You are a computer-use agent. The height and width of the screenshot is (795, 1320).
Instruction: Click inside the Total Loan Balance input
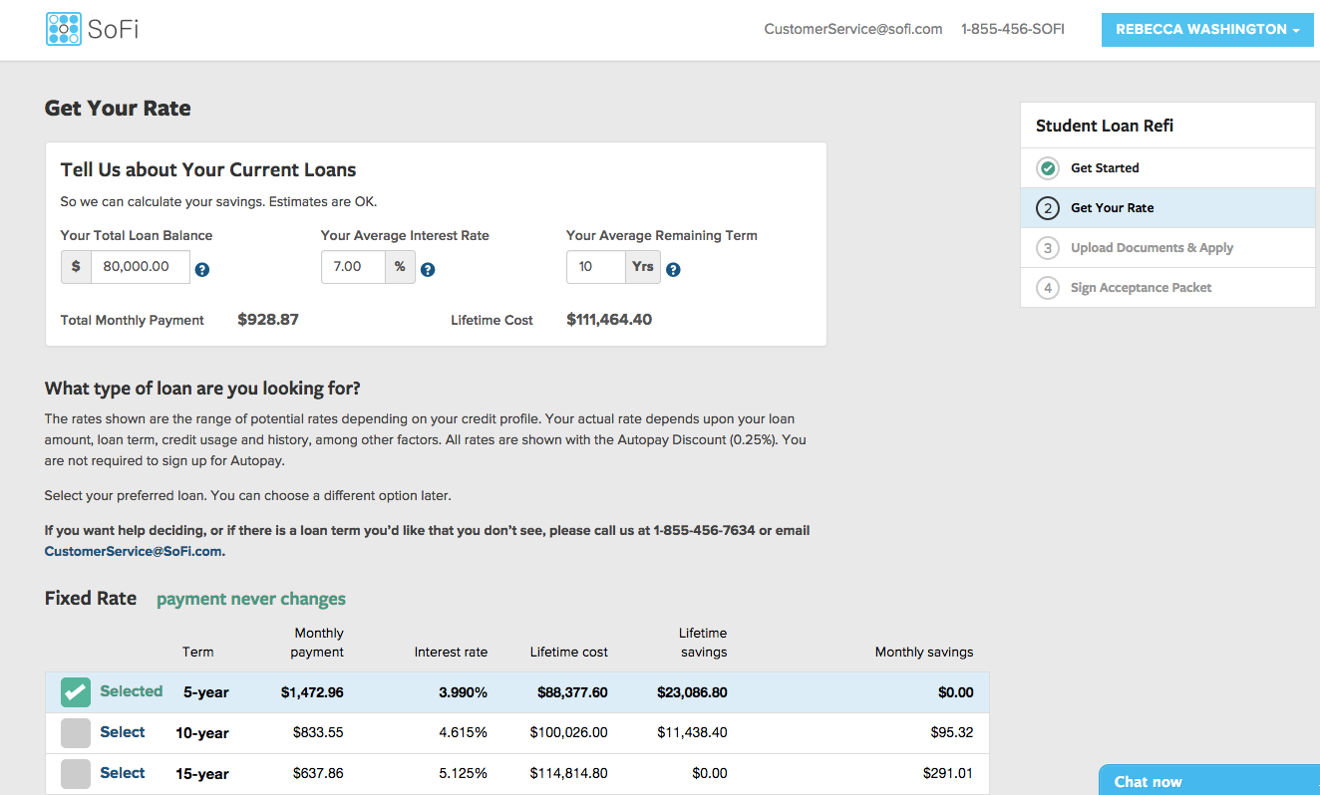pyautogui.click(x=140, y=267)
